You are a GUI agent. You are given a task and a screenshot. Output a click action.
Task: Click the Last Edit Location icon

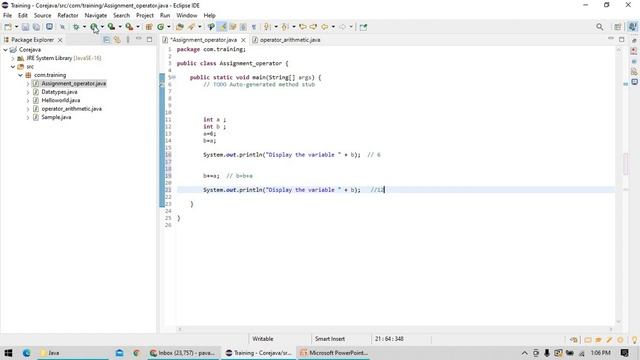[x=303, y=27]
